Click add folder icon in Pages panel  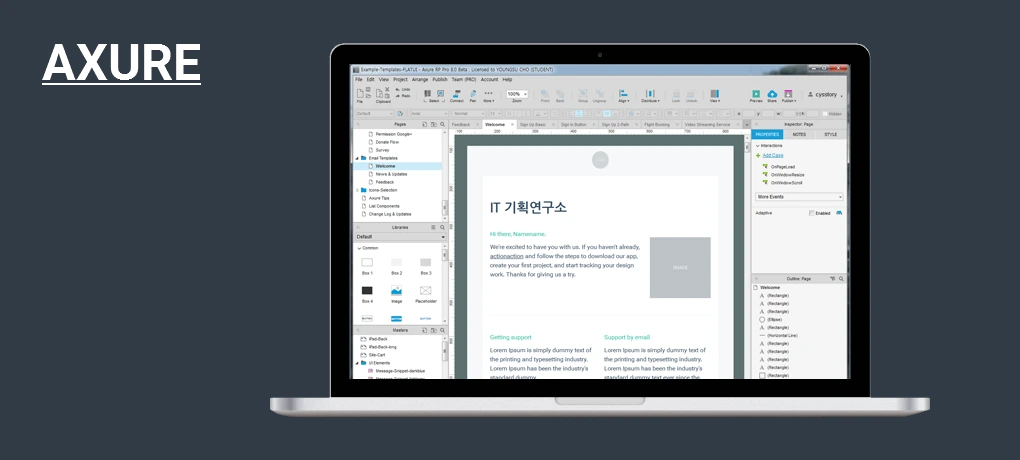[x=434, y=124]
